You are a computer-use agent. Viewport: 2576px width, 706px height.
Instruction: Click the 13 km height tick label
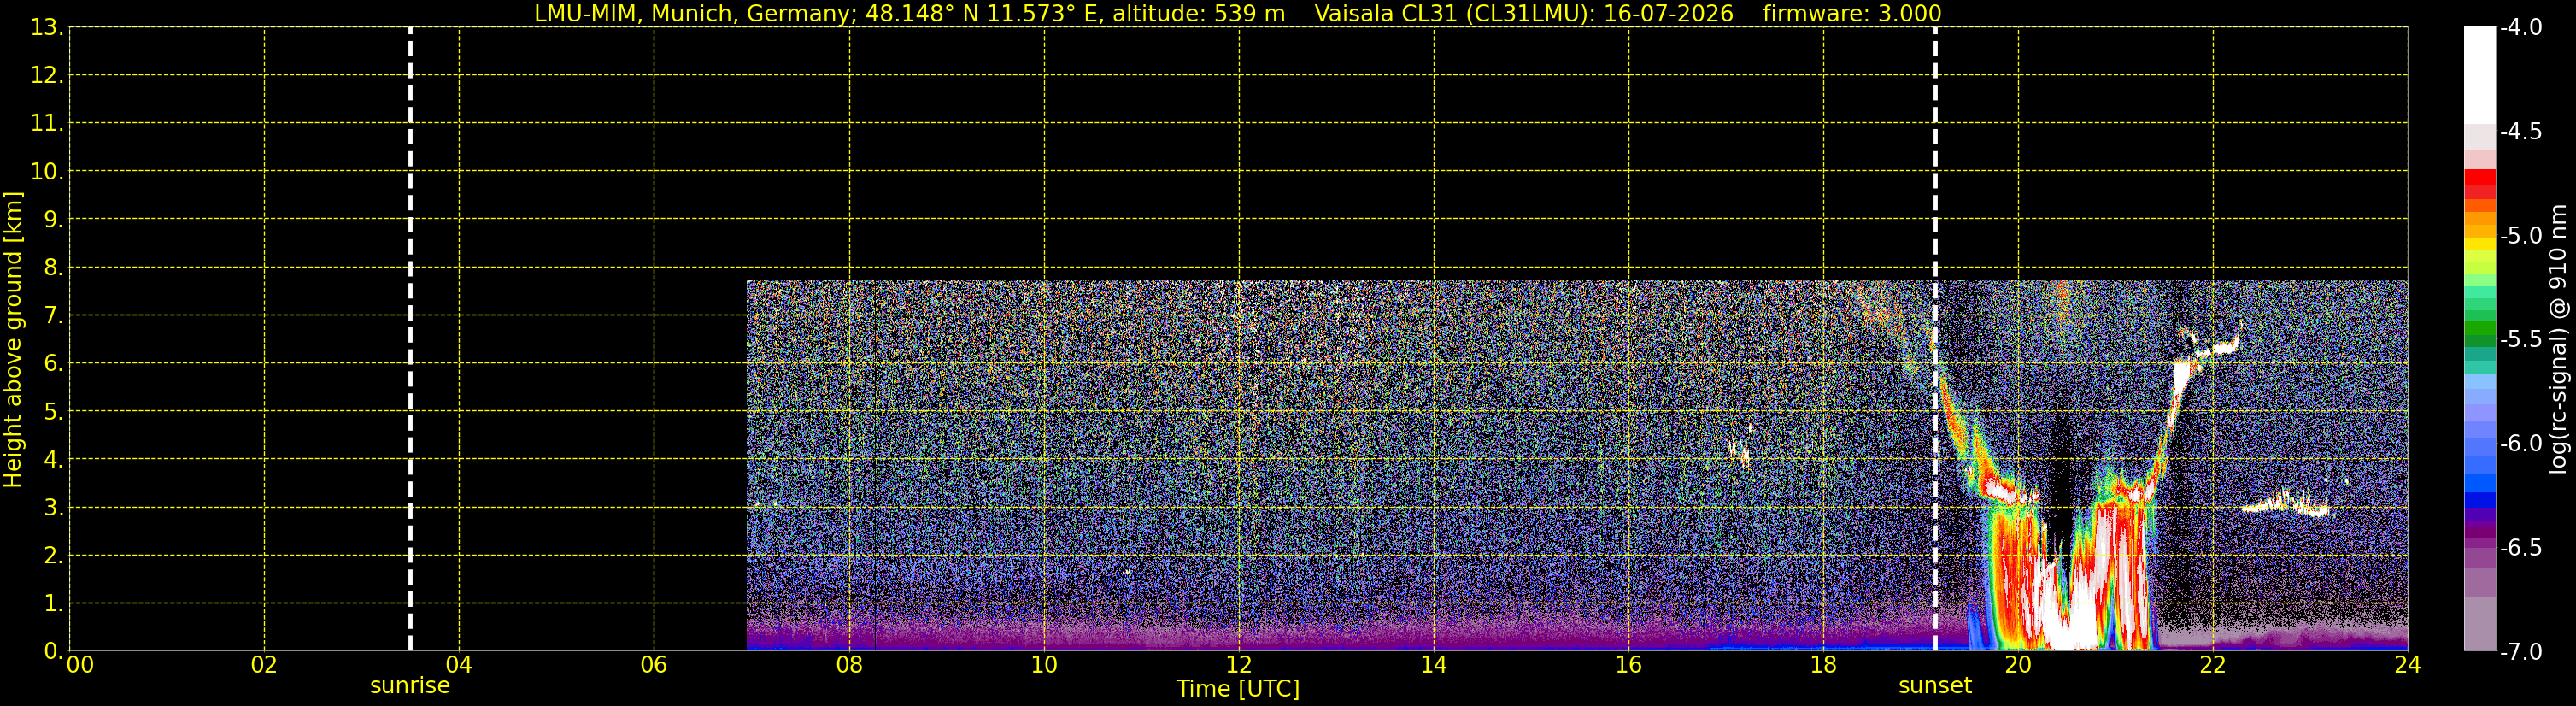pyautogui.click(x=45, y=28)
